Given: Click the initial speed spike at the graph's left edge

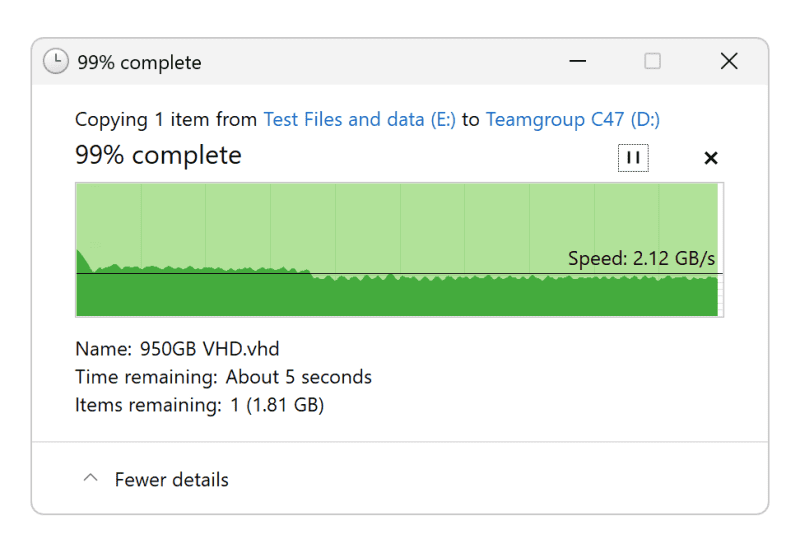Looking at the screenshot, I should (83, 260).
